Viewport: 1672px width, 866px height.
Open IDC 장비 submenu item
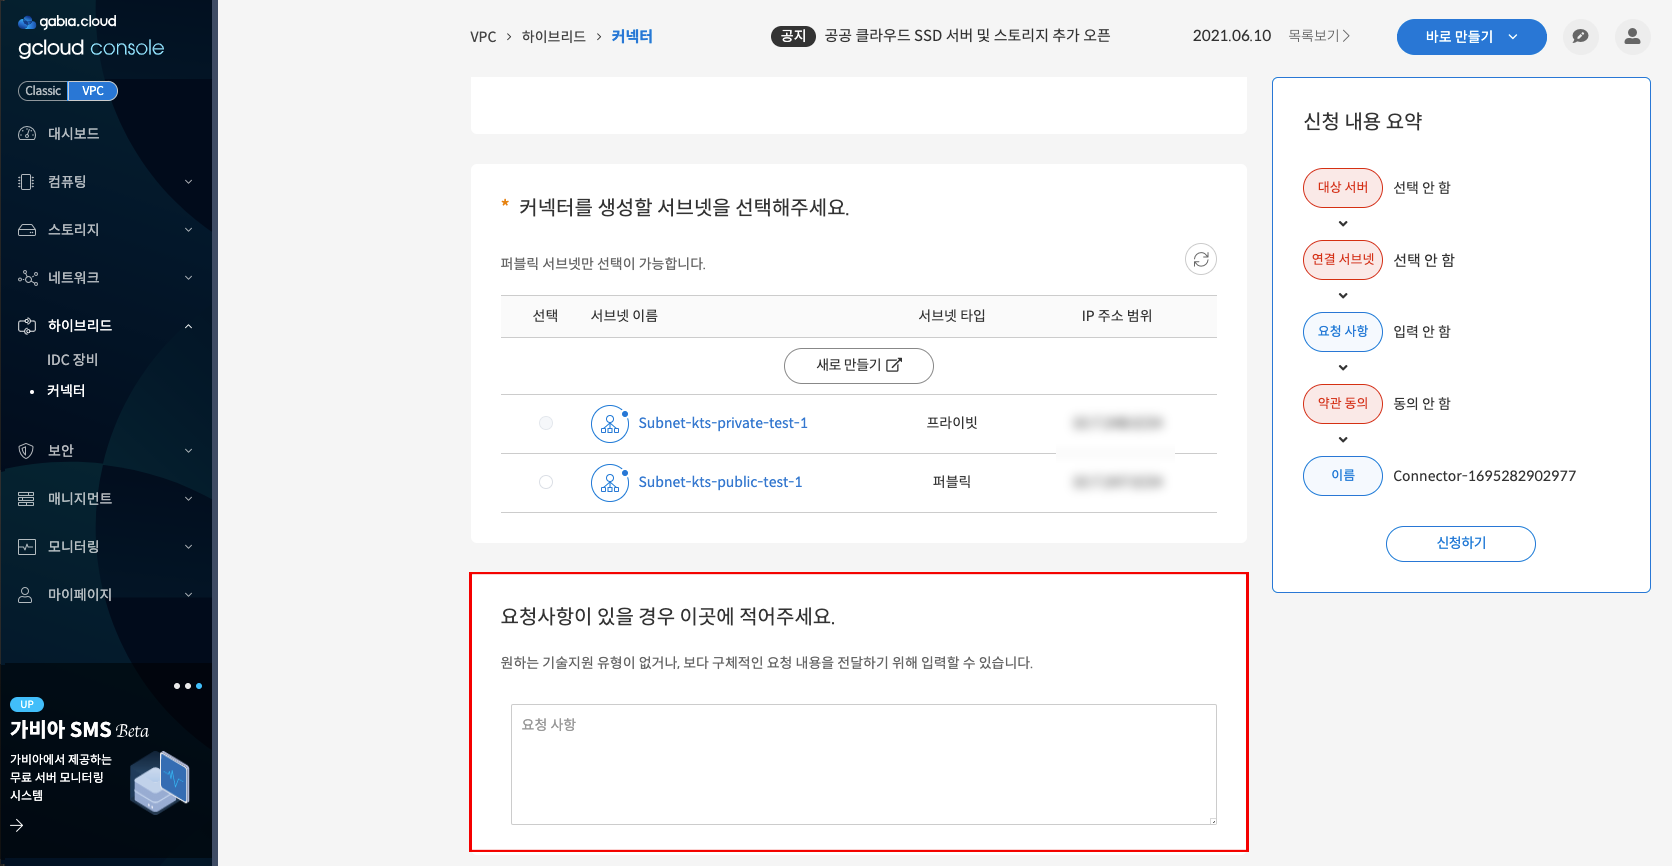pyautogui.click(x=73, y=360)
